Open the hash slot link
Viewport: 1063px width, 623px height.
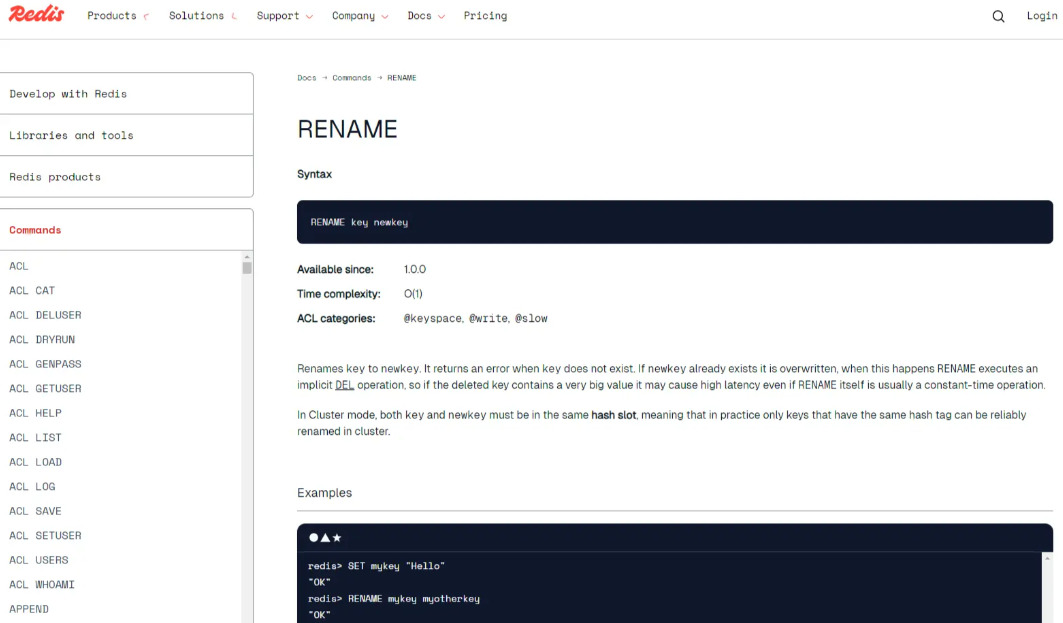click(614, 415)
